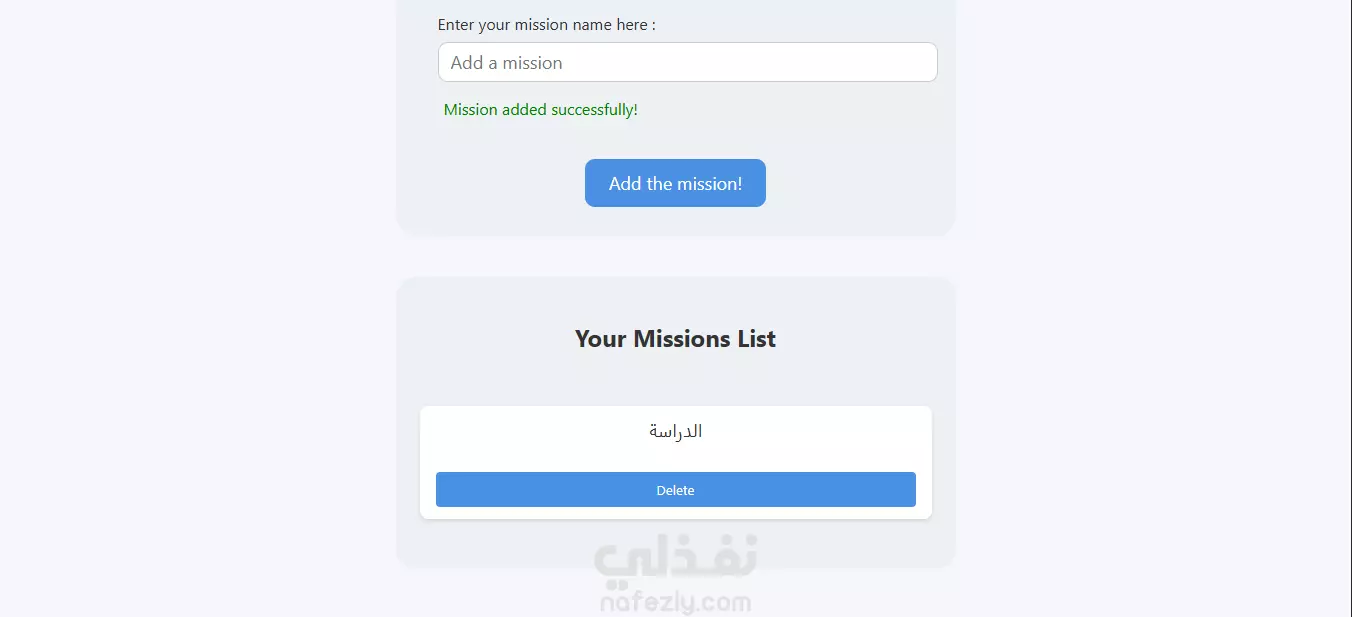Click the colon ending the mission name label
The height and width of the screenshot is (617, 1352).
click(654, 26)
